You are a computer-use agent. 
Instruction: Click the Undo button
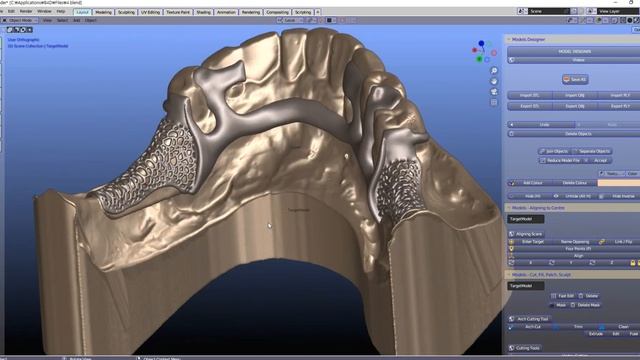(x=541, y=124)
